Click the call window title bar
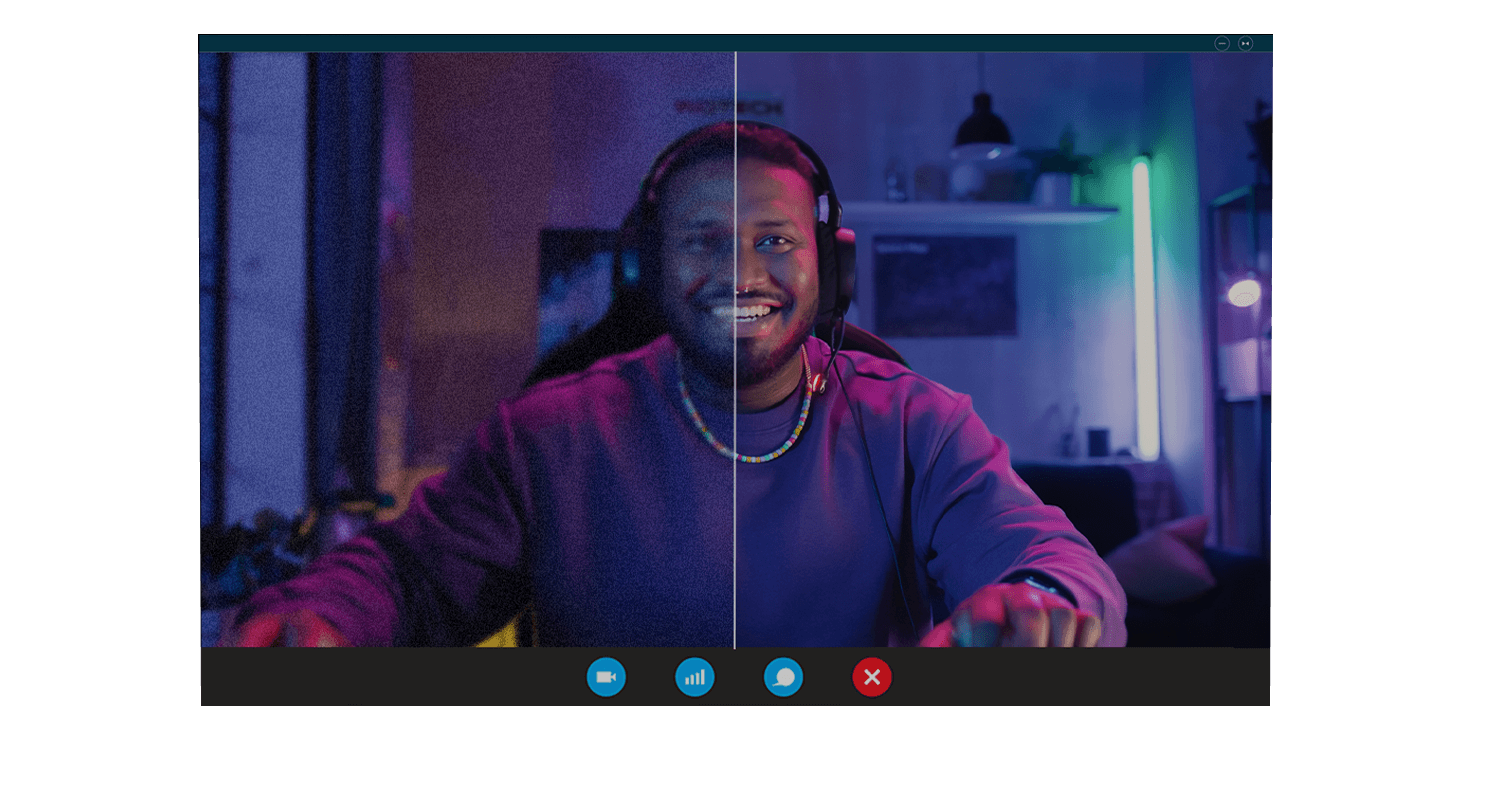Image resolution: width=1500 pixels, height=807 pixels. (700, 43)
